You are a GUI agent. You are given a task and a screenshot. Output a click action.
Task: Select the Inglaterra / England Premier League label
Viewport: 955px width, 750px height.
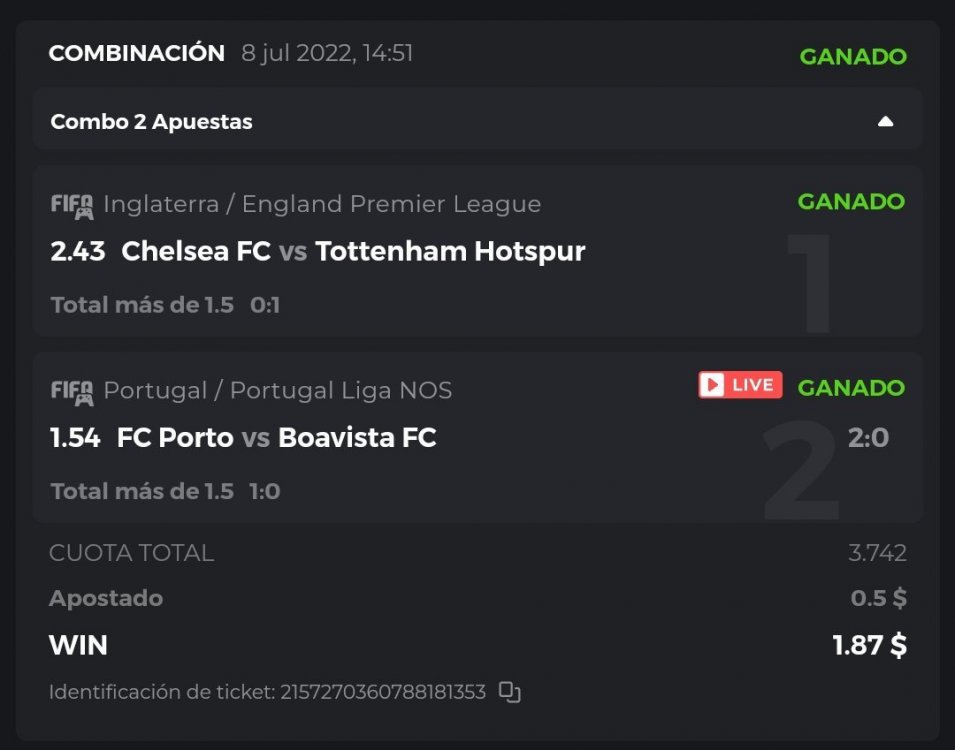(322, 205)
